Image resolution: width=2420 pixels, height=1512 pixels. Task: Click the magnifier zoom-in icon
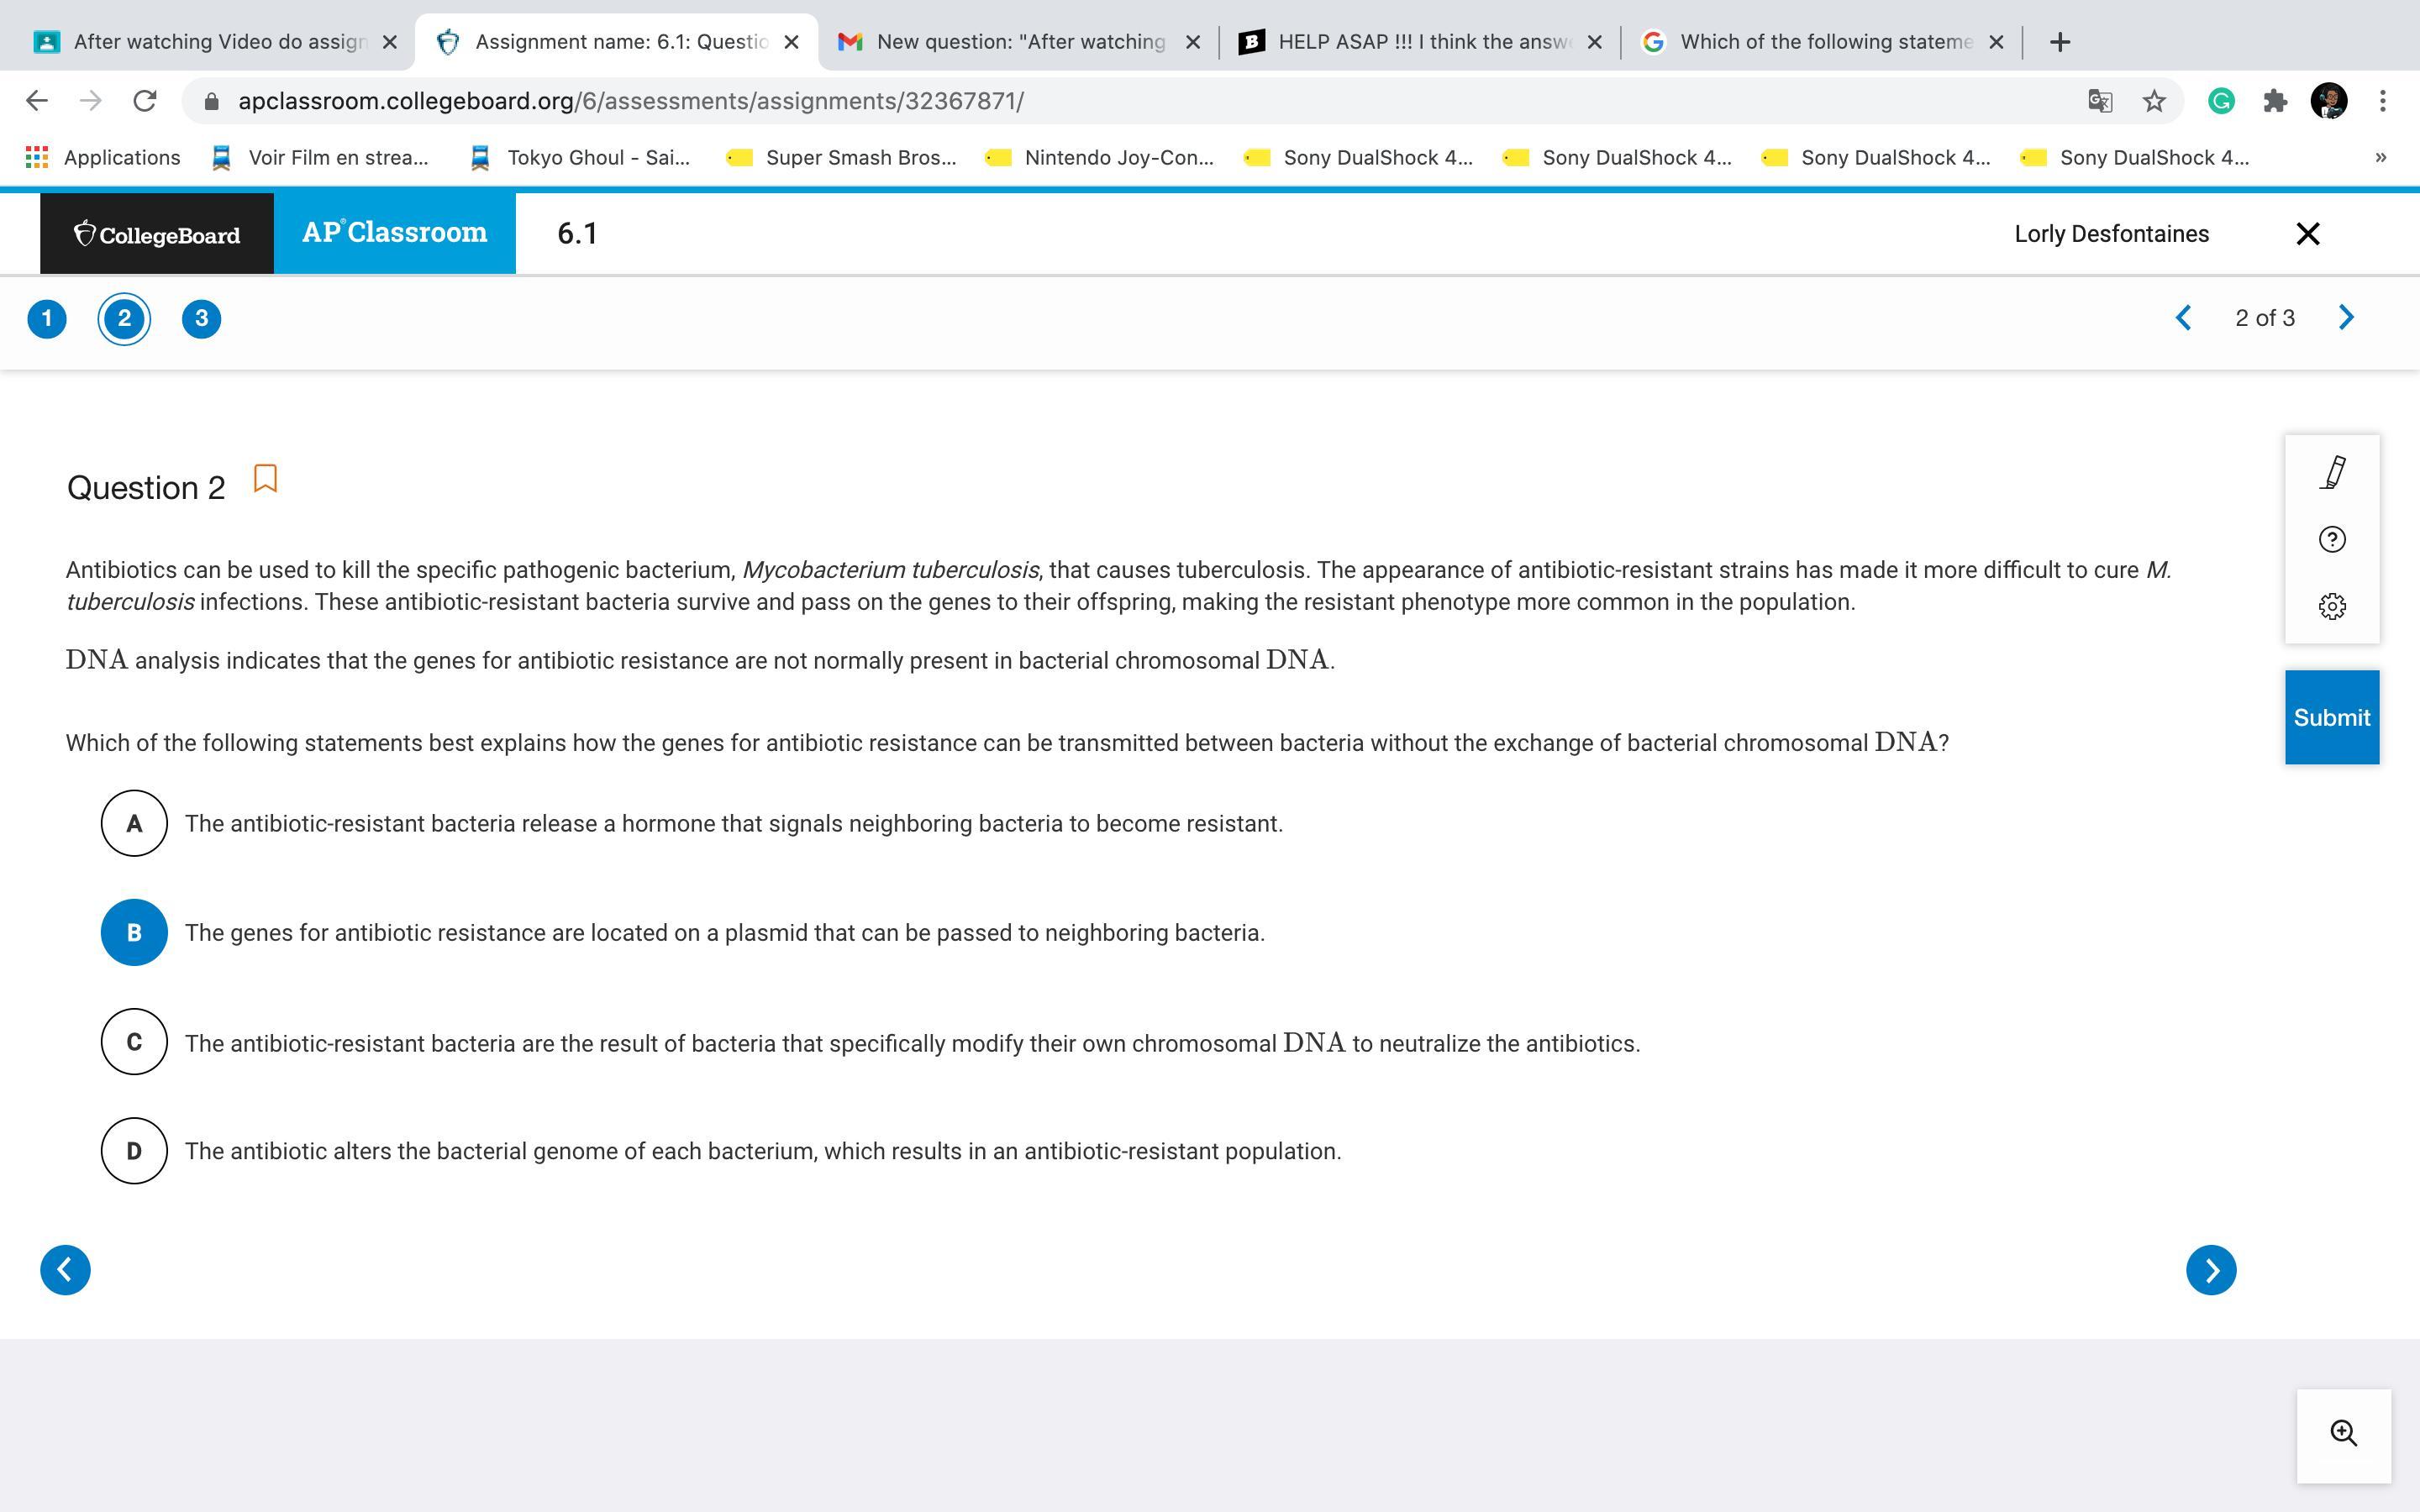[2343, 1433]
